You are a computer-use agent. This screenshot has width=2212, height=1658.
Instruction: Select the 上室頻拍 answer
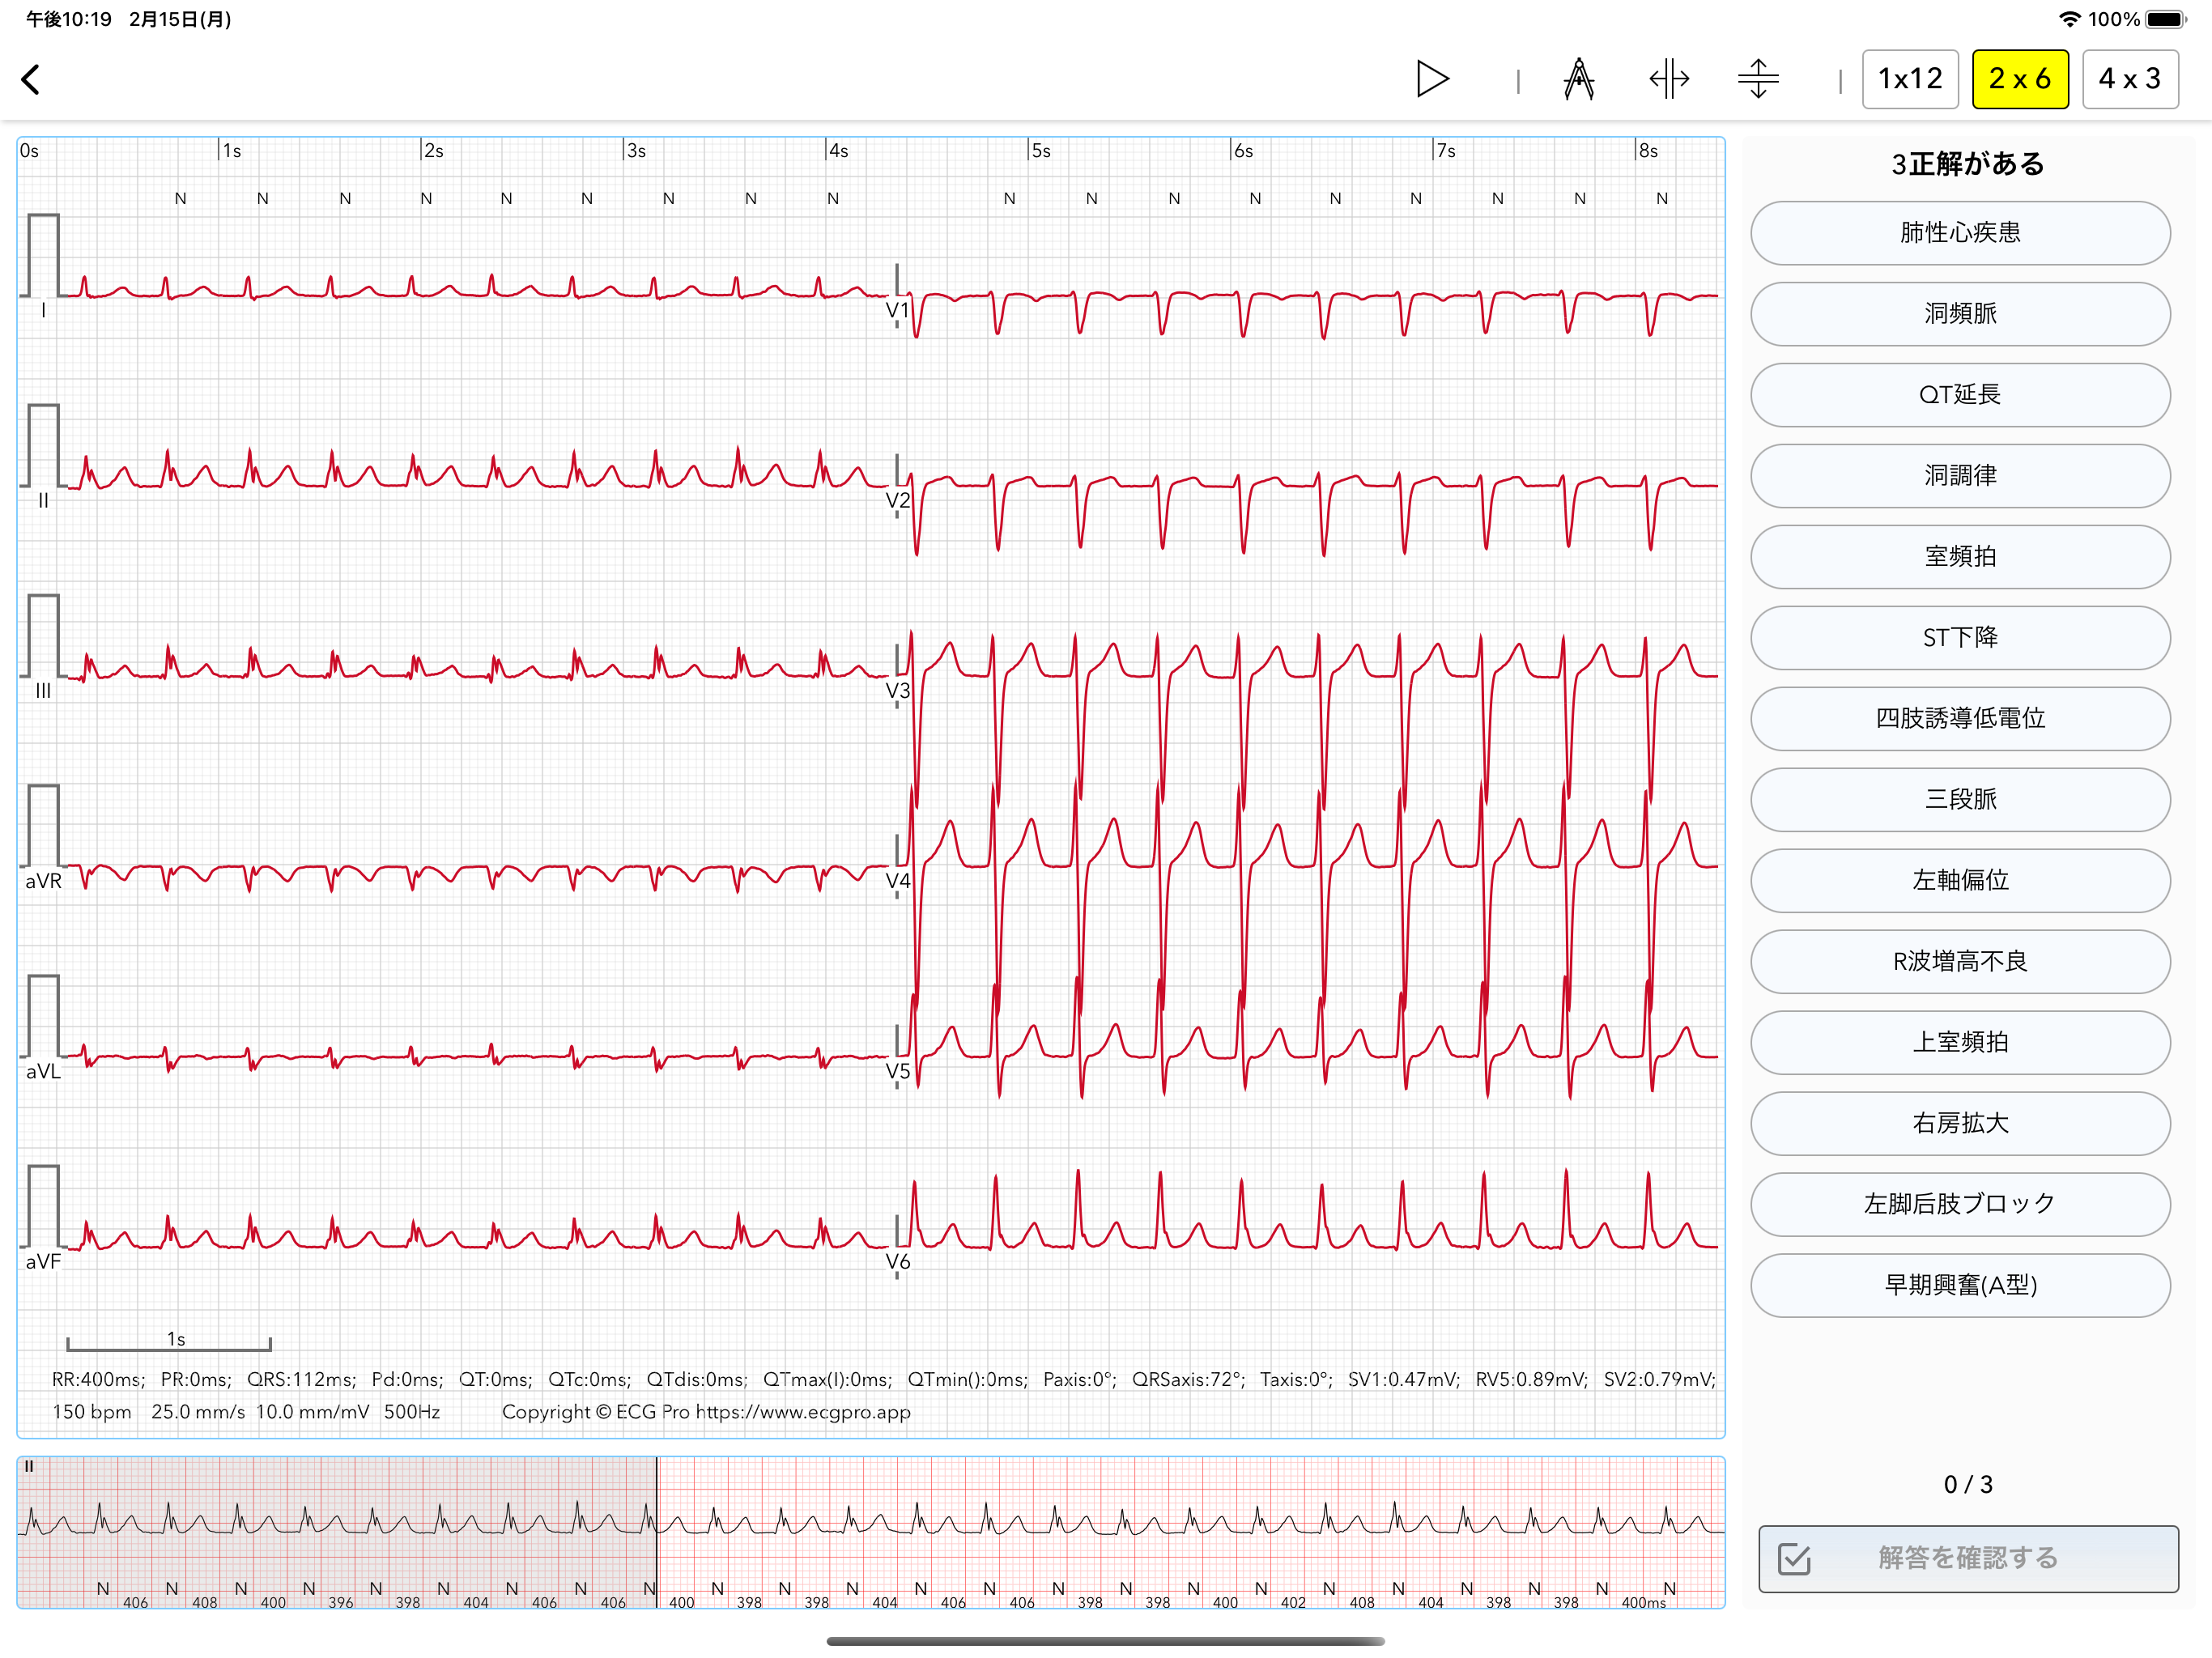pos(1959,1042)
